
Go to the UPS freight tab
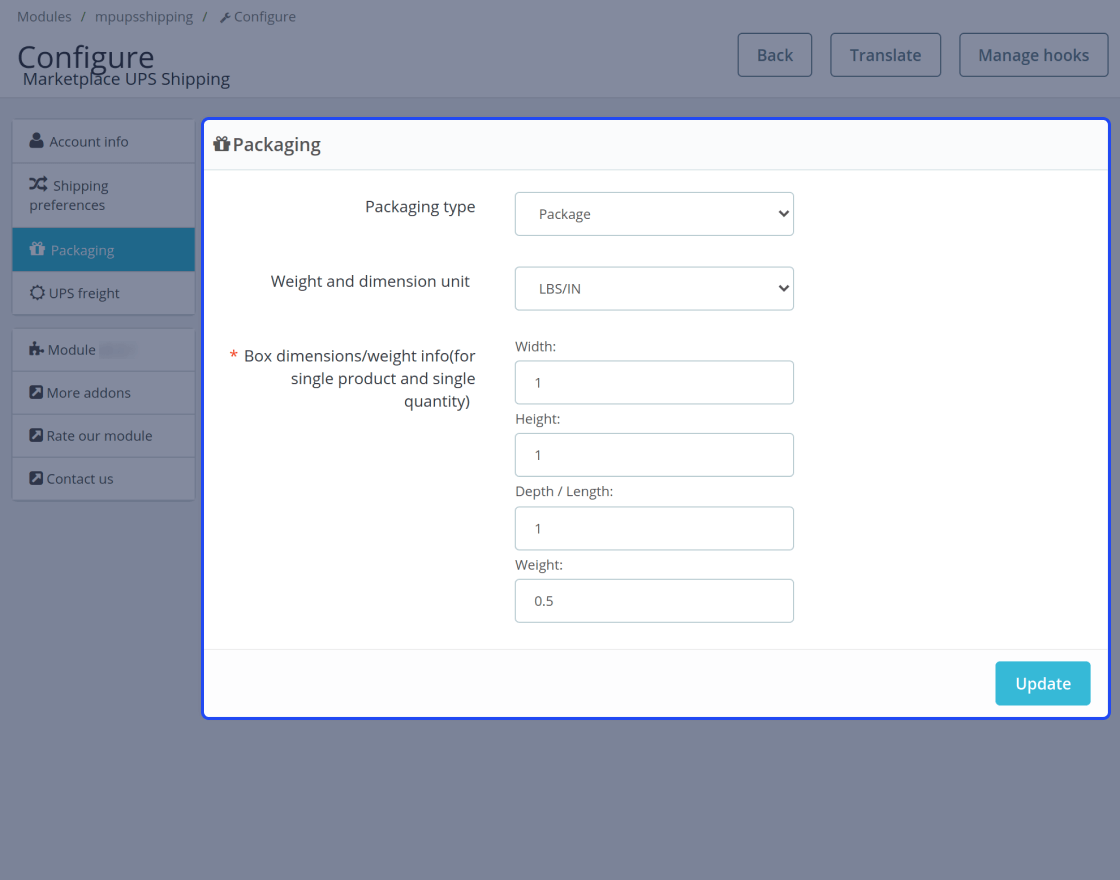click(104, 293)
